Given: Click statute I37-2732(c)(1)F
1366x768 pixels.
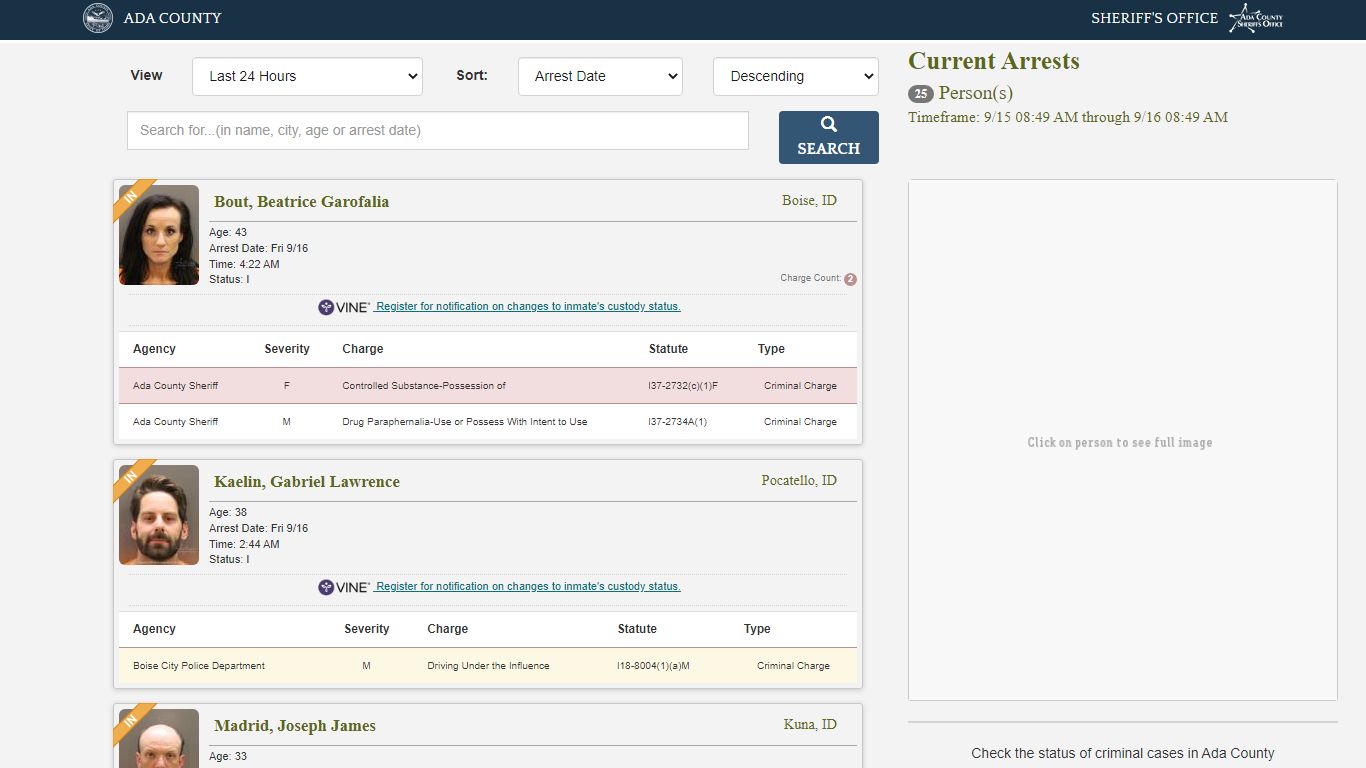Looking at the screenshot, I should [683, 386].
